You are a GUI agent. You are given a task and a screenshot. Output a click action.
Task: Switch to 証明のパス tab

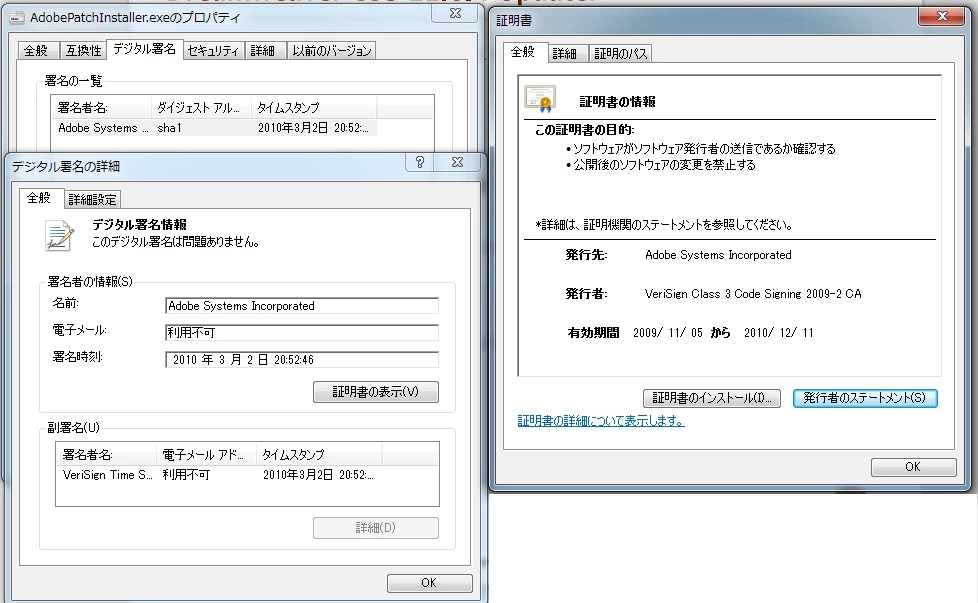click(621, 54)
